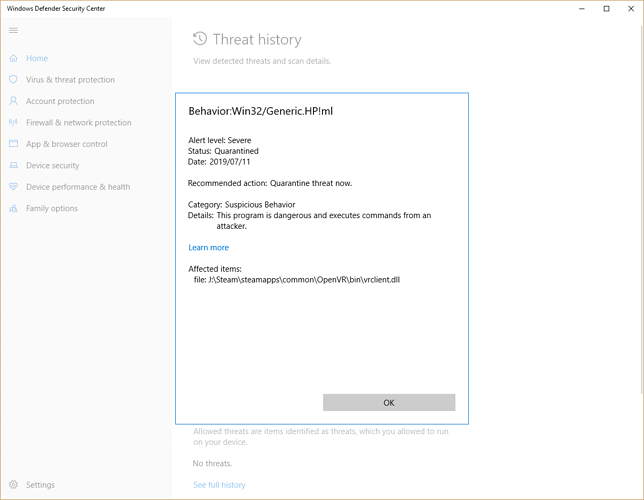Open Device security section
The height and width of the screenshot is (500, 644).
click(x=53, y=165)
